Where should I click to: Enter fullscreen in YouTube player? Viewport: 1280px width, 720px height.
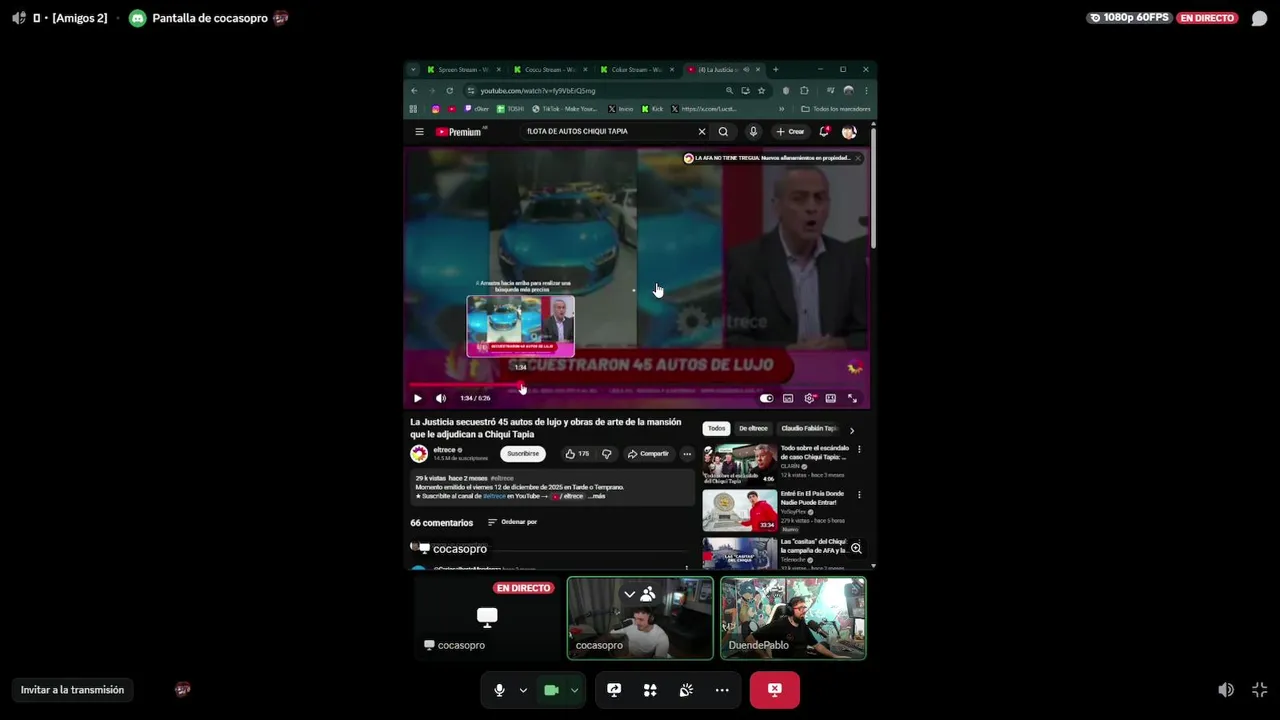852,398
